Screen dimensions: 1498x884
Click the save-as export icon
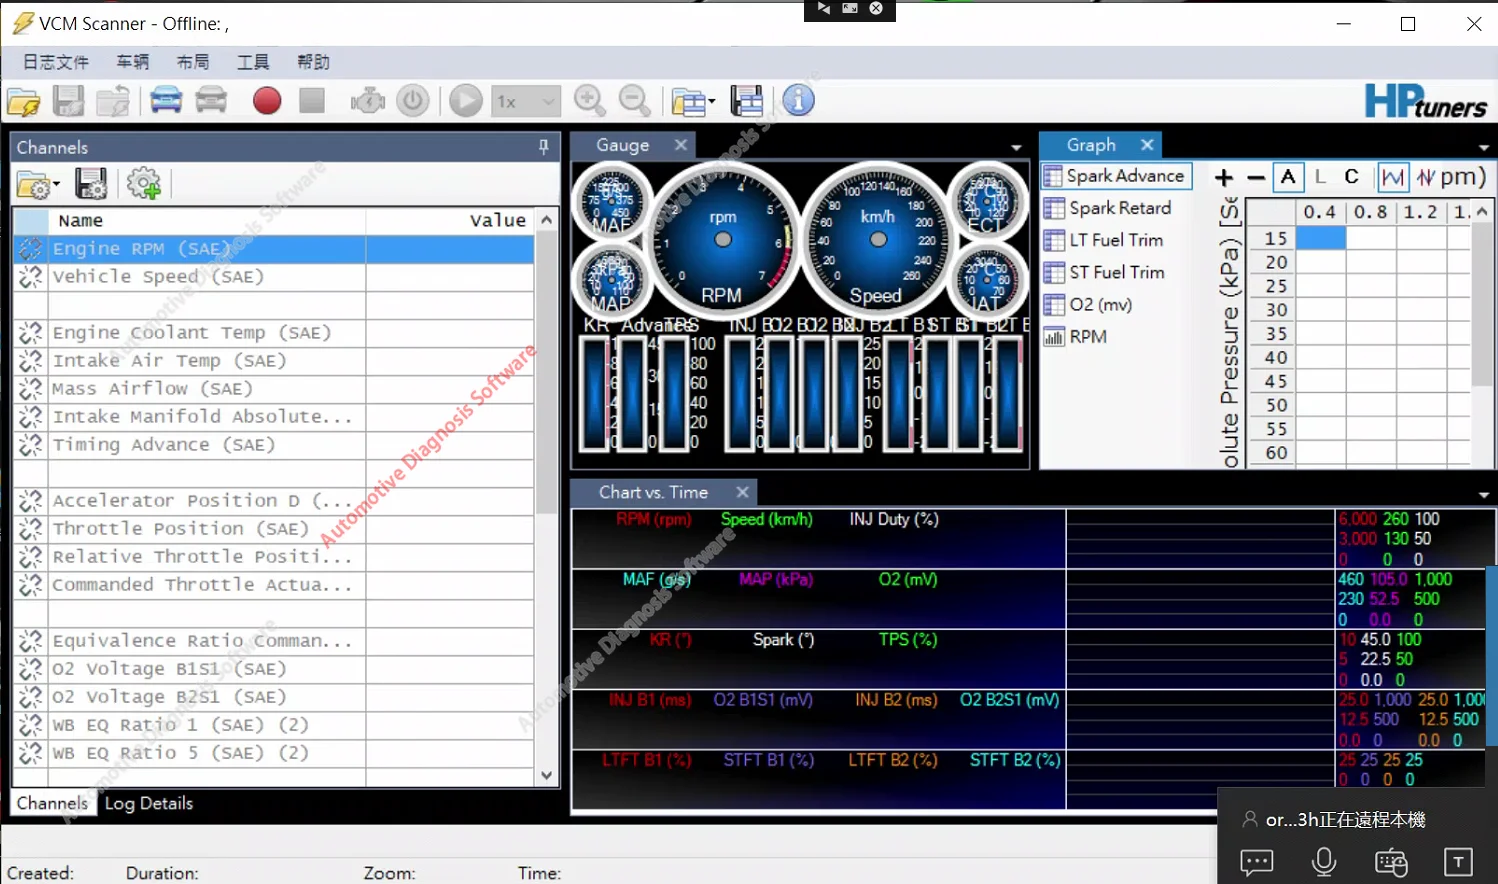tap(113, 101)
